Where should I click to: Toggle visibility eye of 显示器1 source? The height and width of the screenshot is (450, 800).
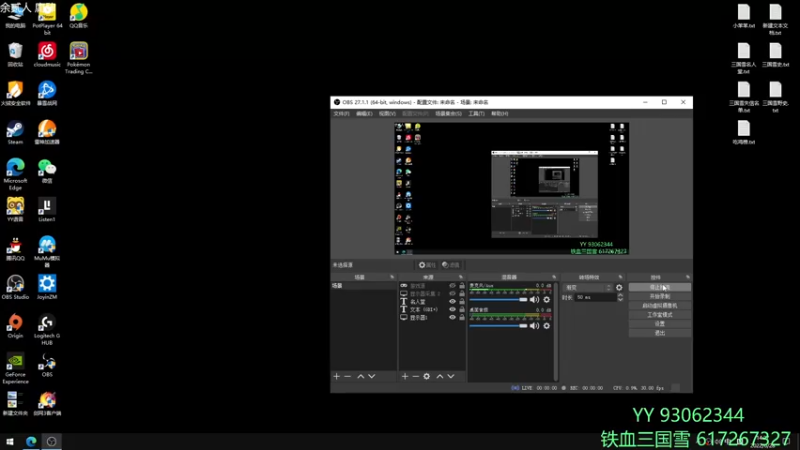pyautogui.click(x=452, y=317)
